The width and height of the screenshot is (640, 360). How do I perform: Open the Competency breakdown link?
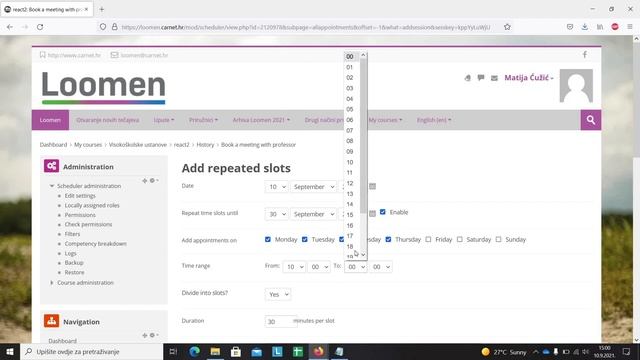(x=96, y=244)
